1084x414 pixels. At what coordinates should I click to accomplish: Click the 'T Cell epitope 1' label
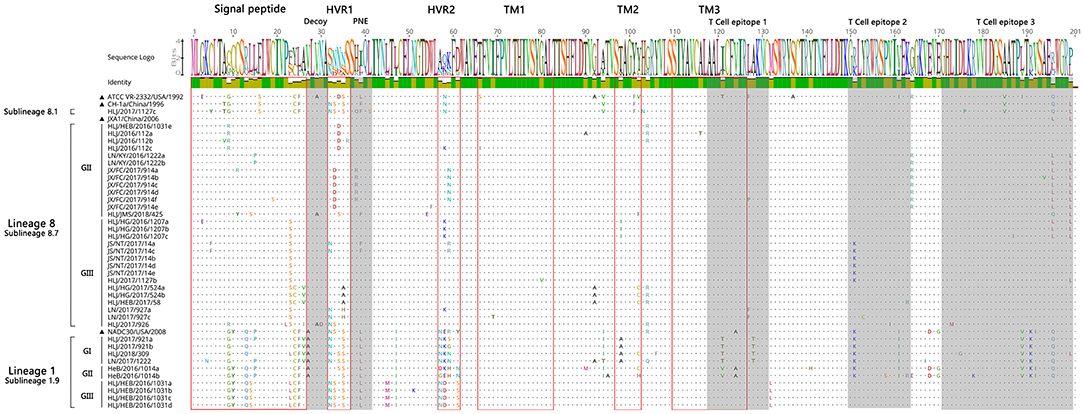(x=736, y=22)
